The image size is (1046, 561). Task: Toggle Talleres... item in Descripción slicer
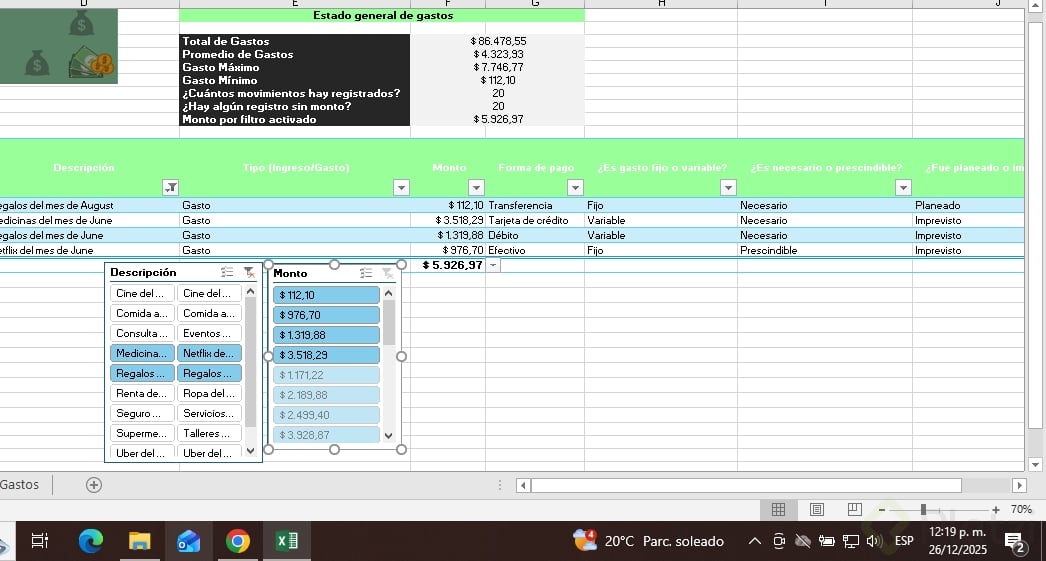tap(209, 433)
